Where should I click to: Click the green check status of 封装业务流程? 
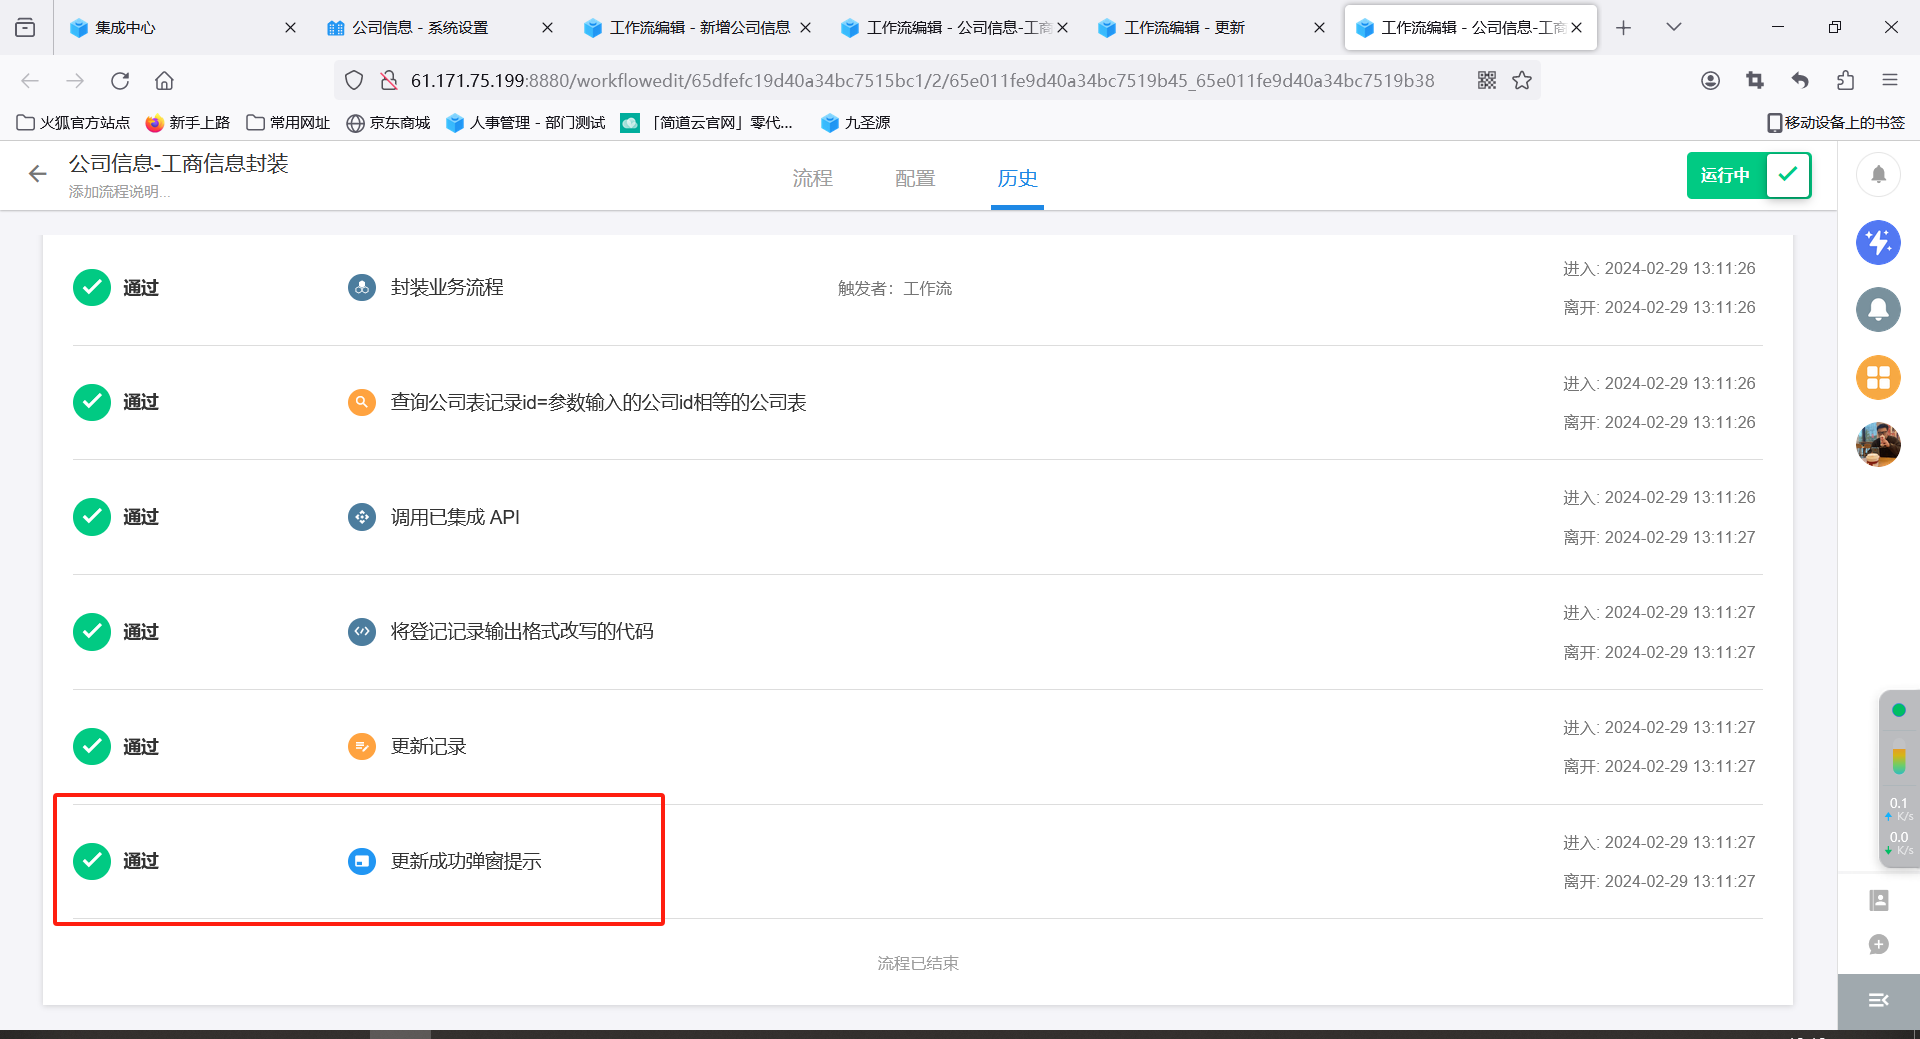click(x=92, y=288)
